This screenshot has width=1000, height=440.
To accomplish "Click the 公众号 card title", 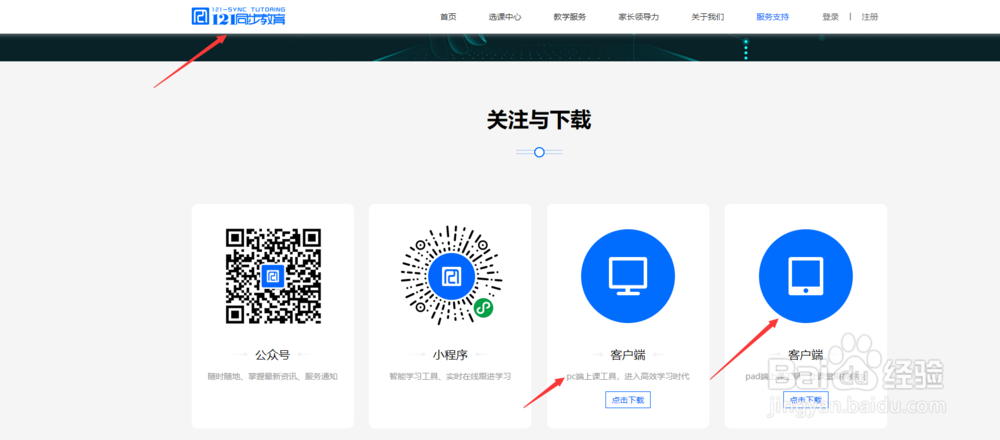I will point(272,355).
